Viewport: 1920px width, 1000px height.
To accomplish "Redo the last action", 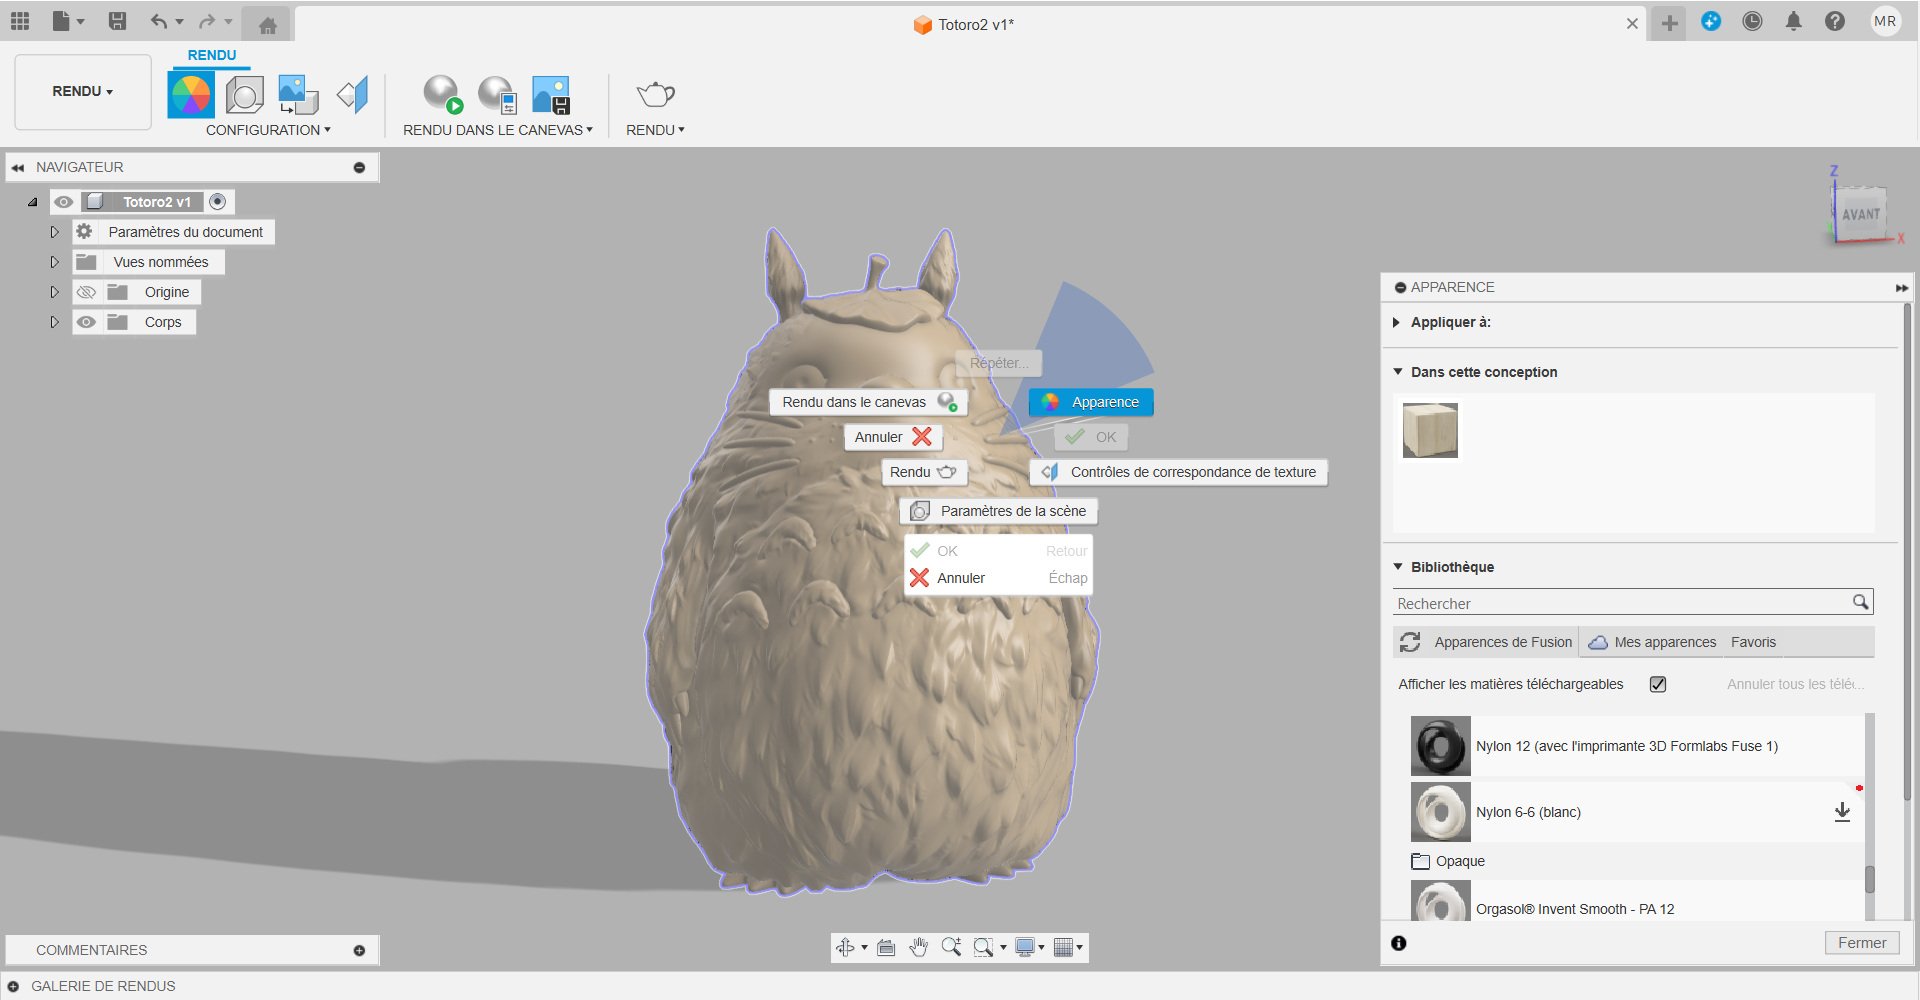I will click(x=207, y=21).
